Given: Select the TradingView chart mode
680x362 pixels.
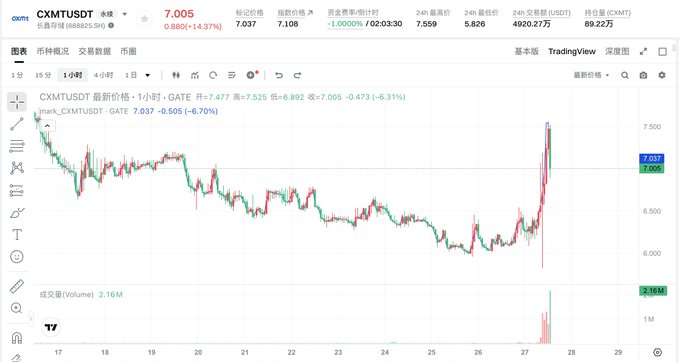Looking at the screenshot, I should pyautogui.click(x=572, y=52).
